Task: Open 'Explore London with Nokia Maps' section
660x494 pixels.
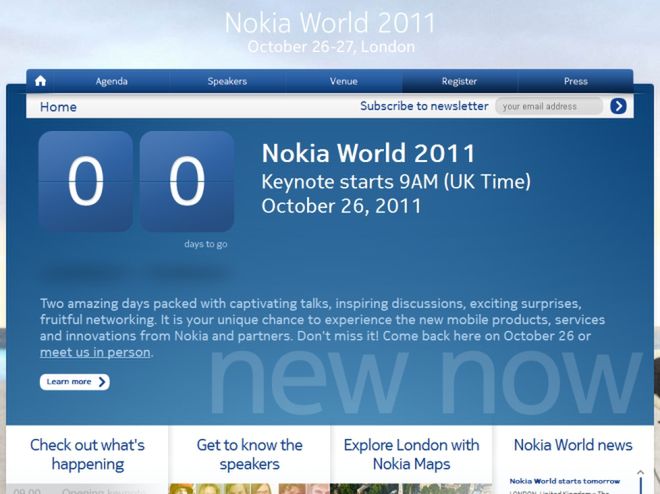Action: coord(411,454)
